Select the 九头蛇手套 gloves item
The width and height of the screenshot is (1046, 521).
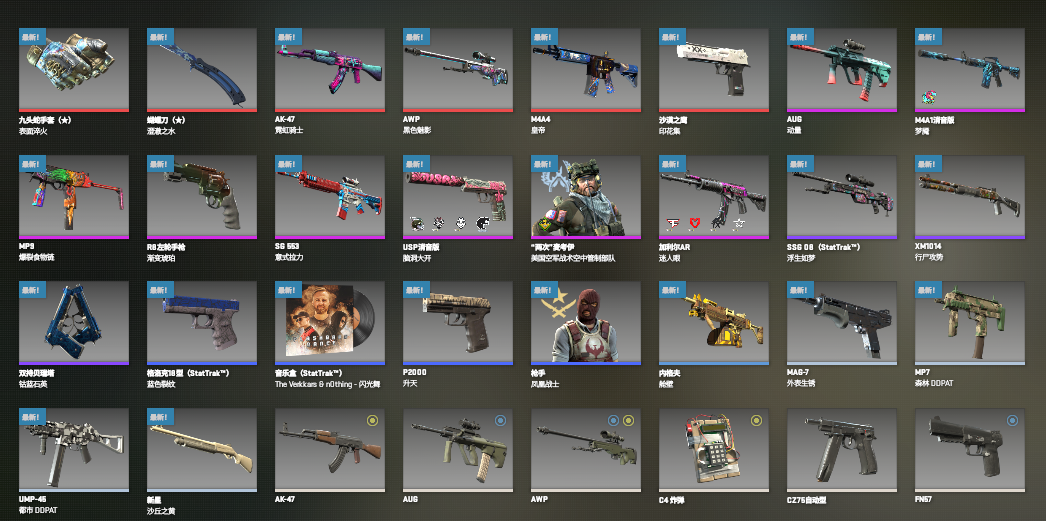pos(74,69)
